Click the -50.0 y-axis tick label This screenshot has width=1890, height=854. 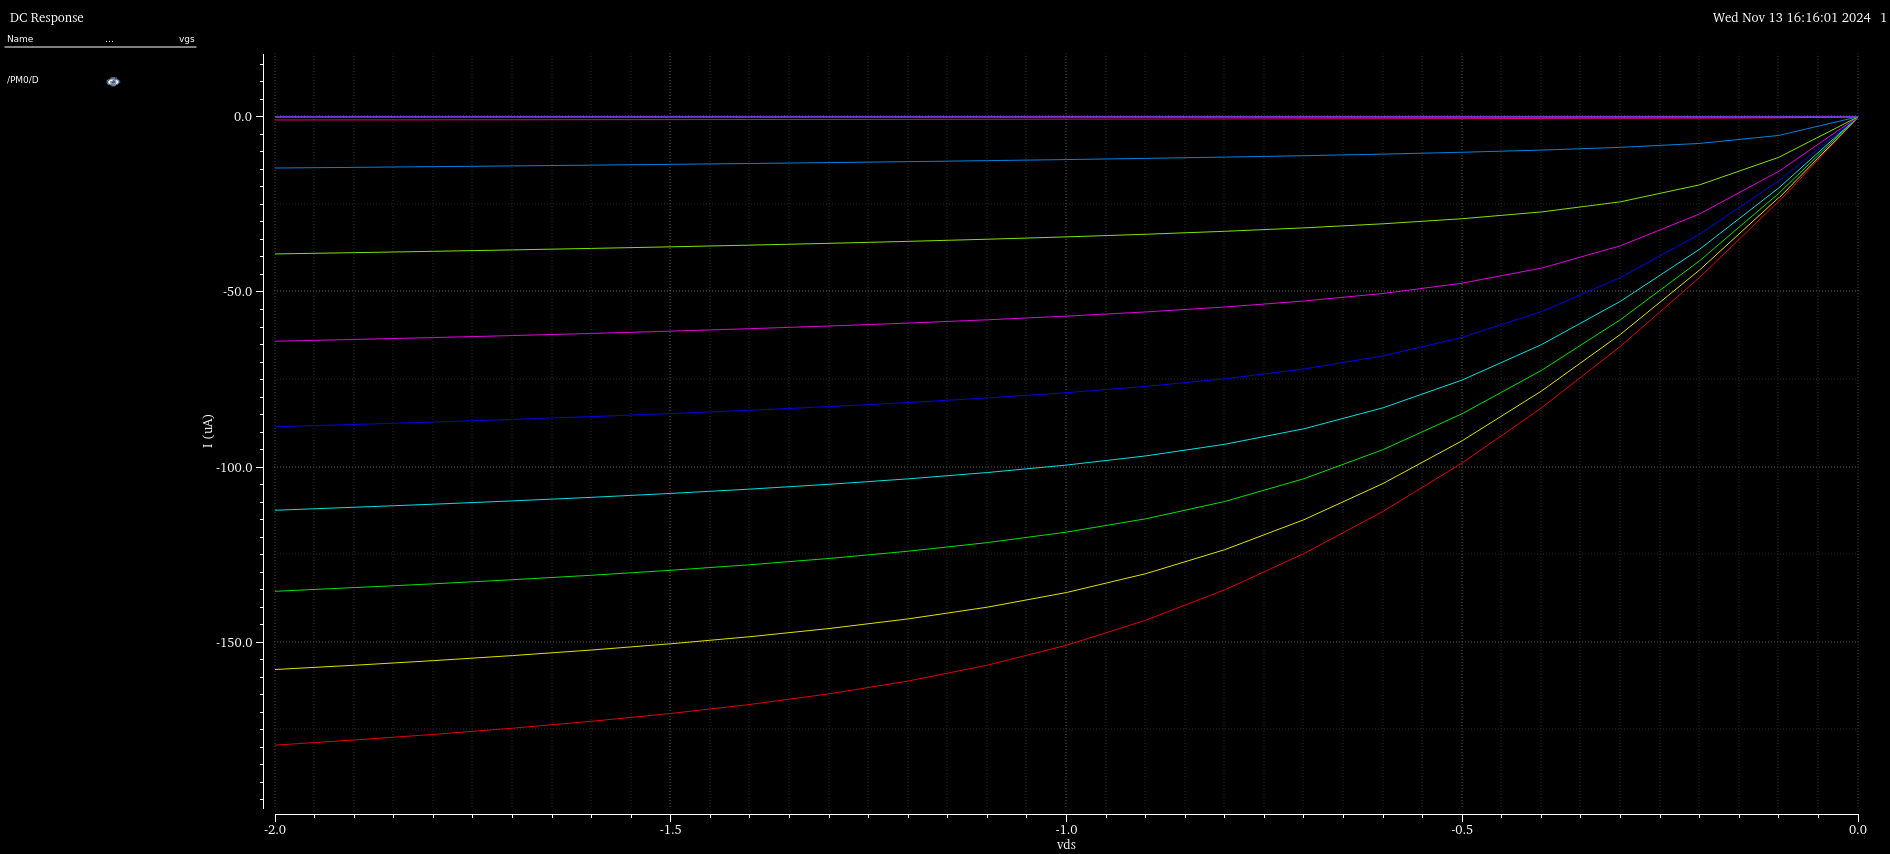click(x=238, y=291)
